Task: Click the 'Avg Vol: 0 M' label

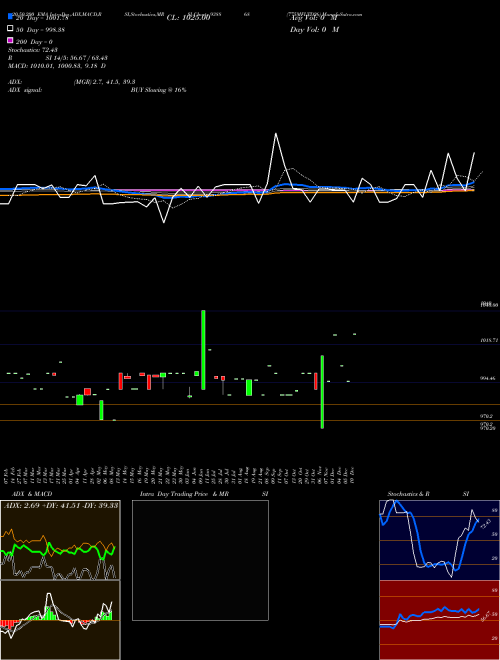Action: pyautogui.click(x=314, y=18)
